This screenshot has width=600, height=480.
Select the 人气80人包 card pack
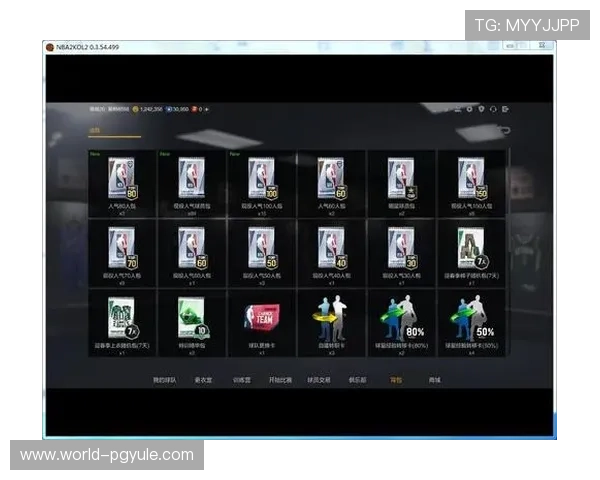(121, 181)
